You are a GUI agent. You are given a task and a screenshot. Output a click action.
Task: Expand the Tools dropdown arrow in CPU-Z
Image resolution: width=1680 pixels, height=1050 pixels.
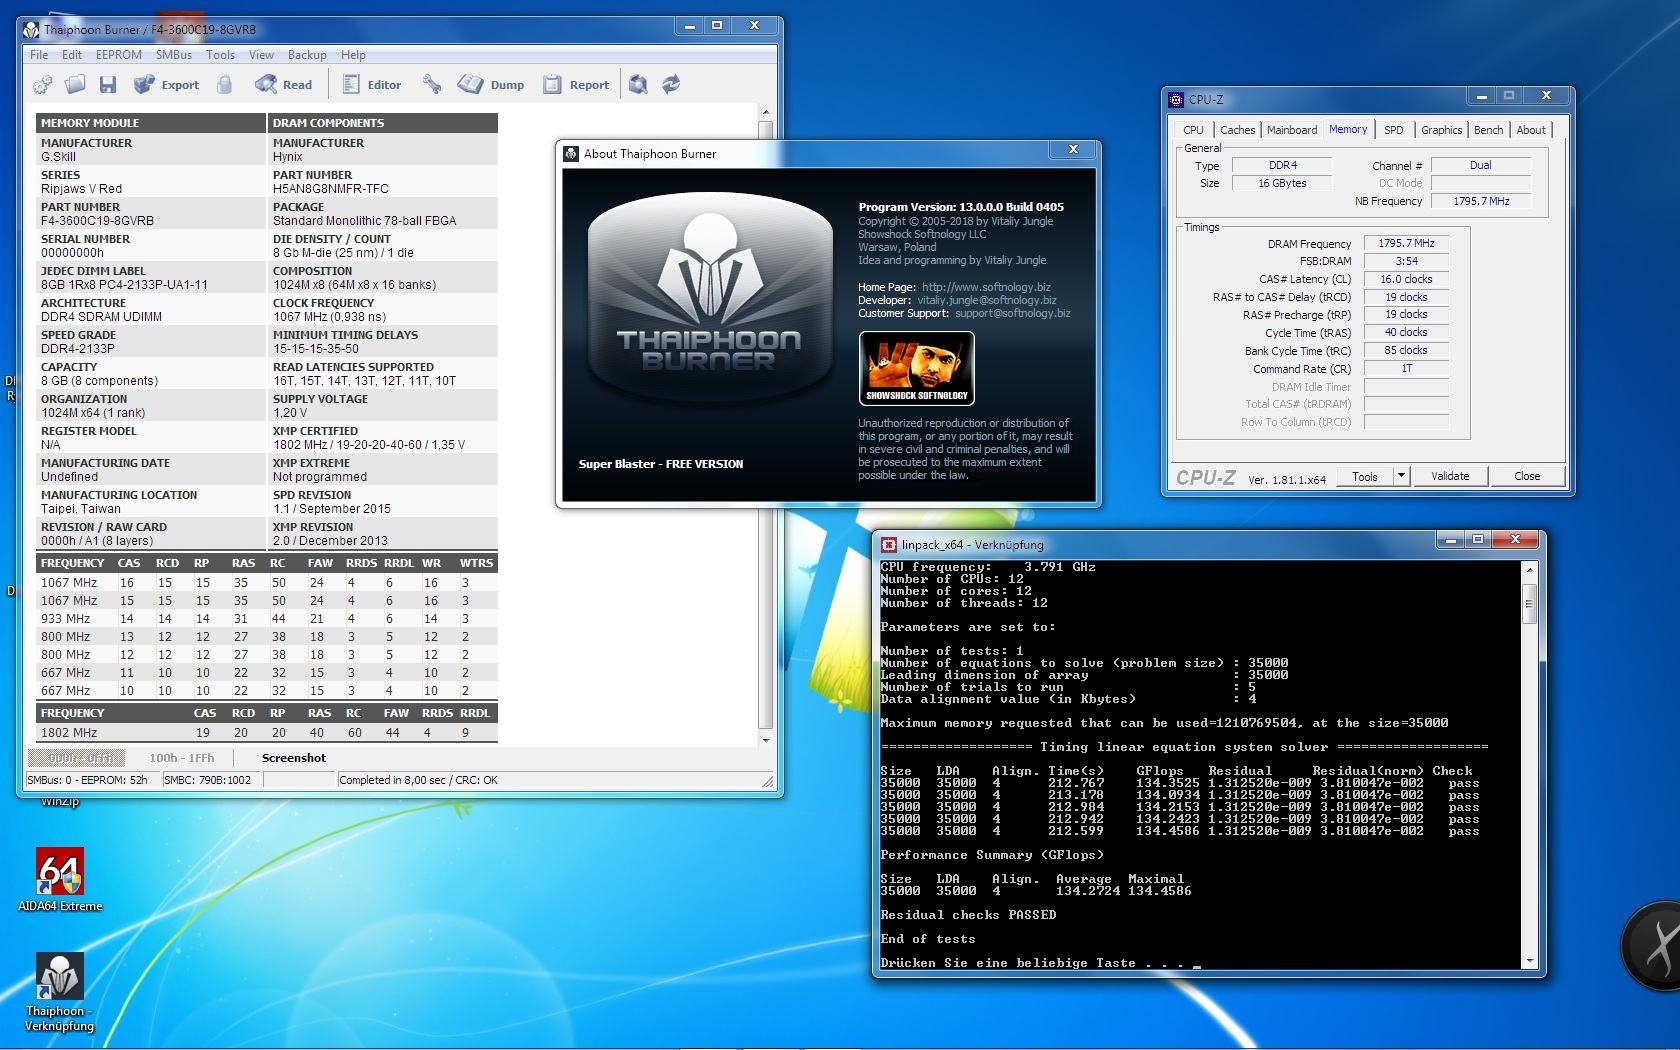click(x=1401, y=476)
